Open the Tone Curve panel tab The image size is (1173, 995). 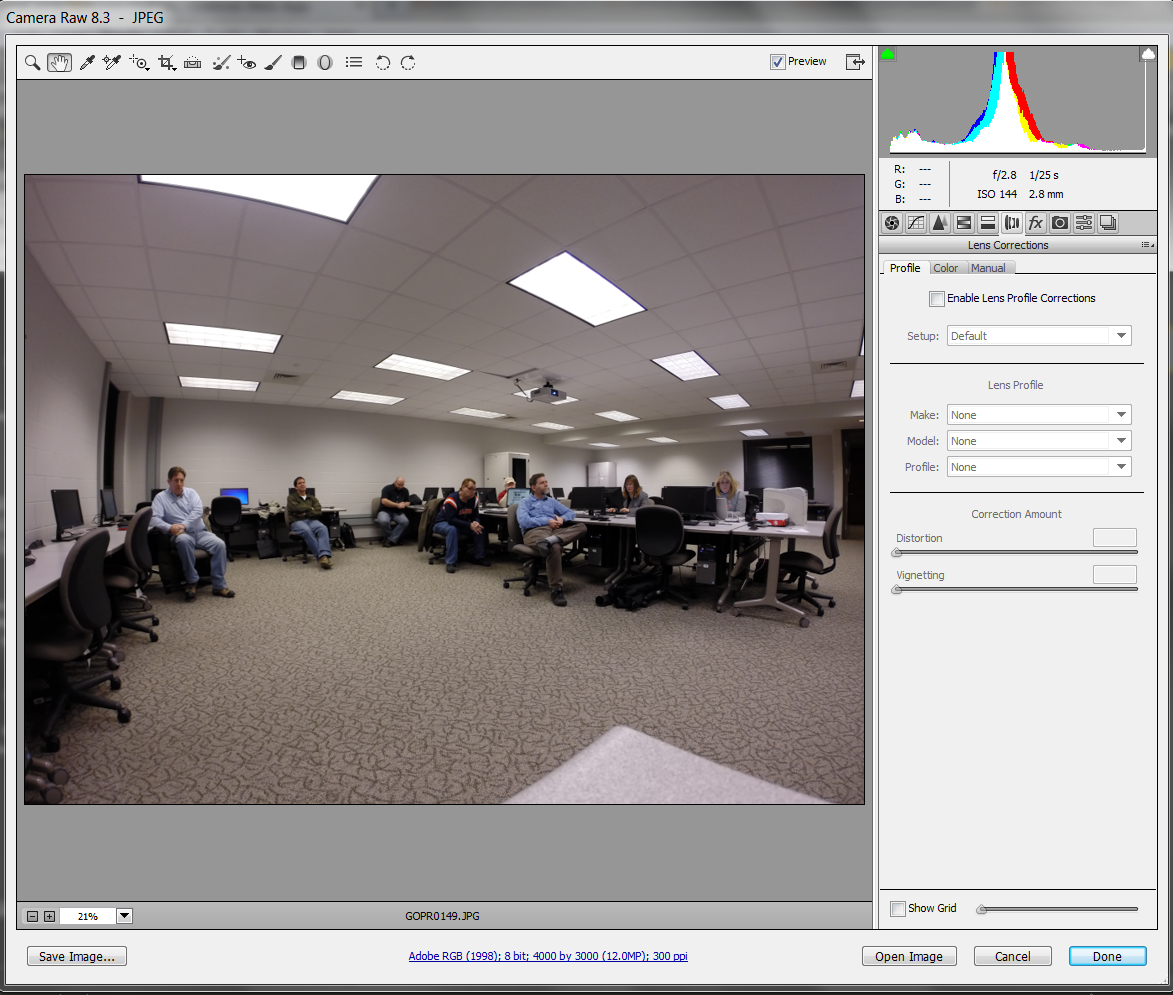click(916, 223)
